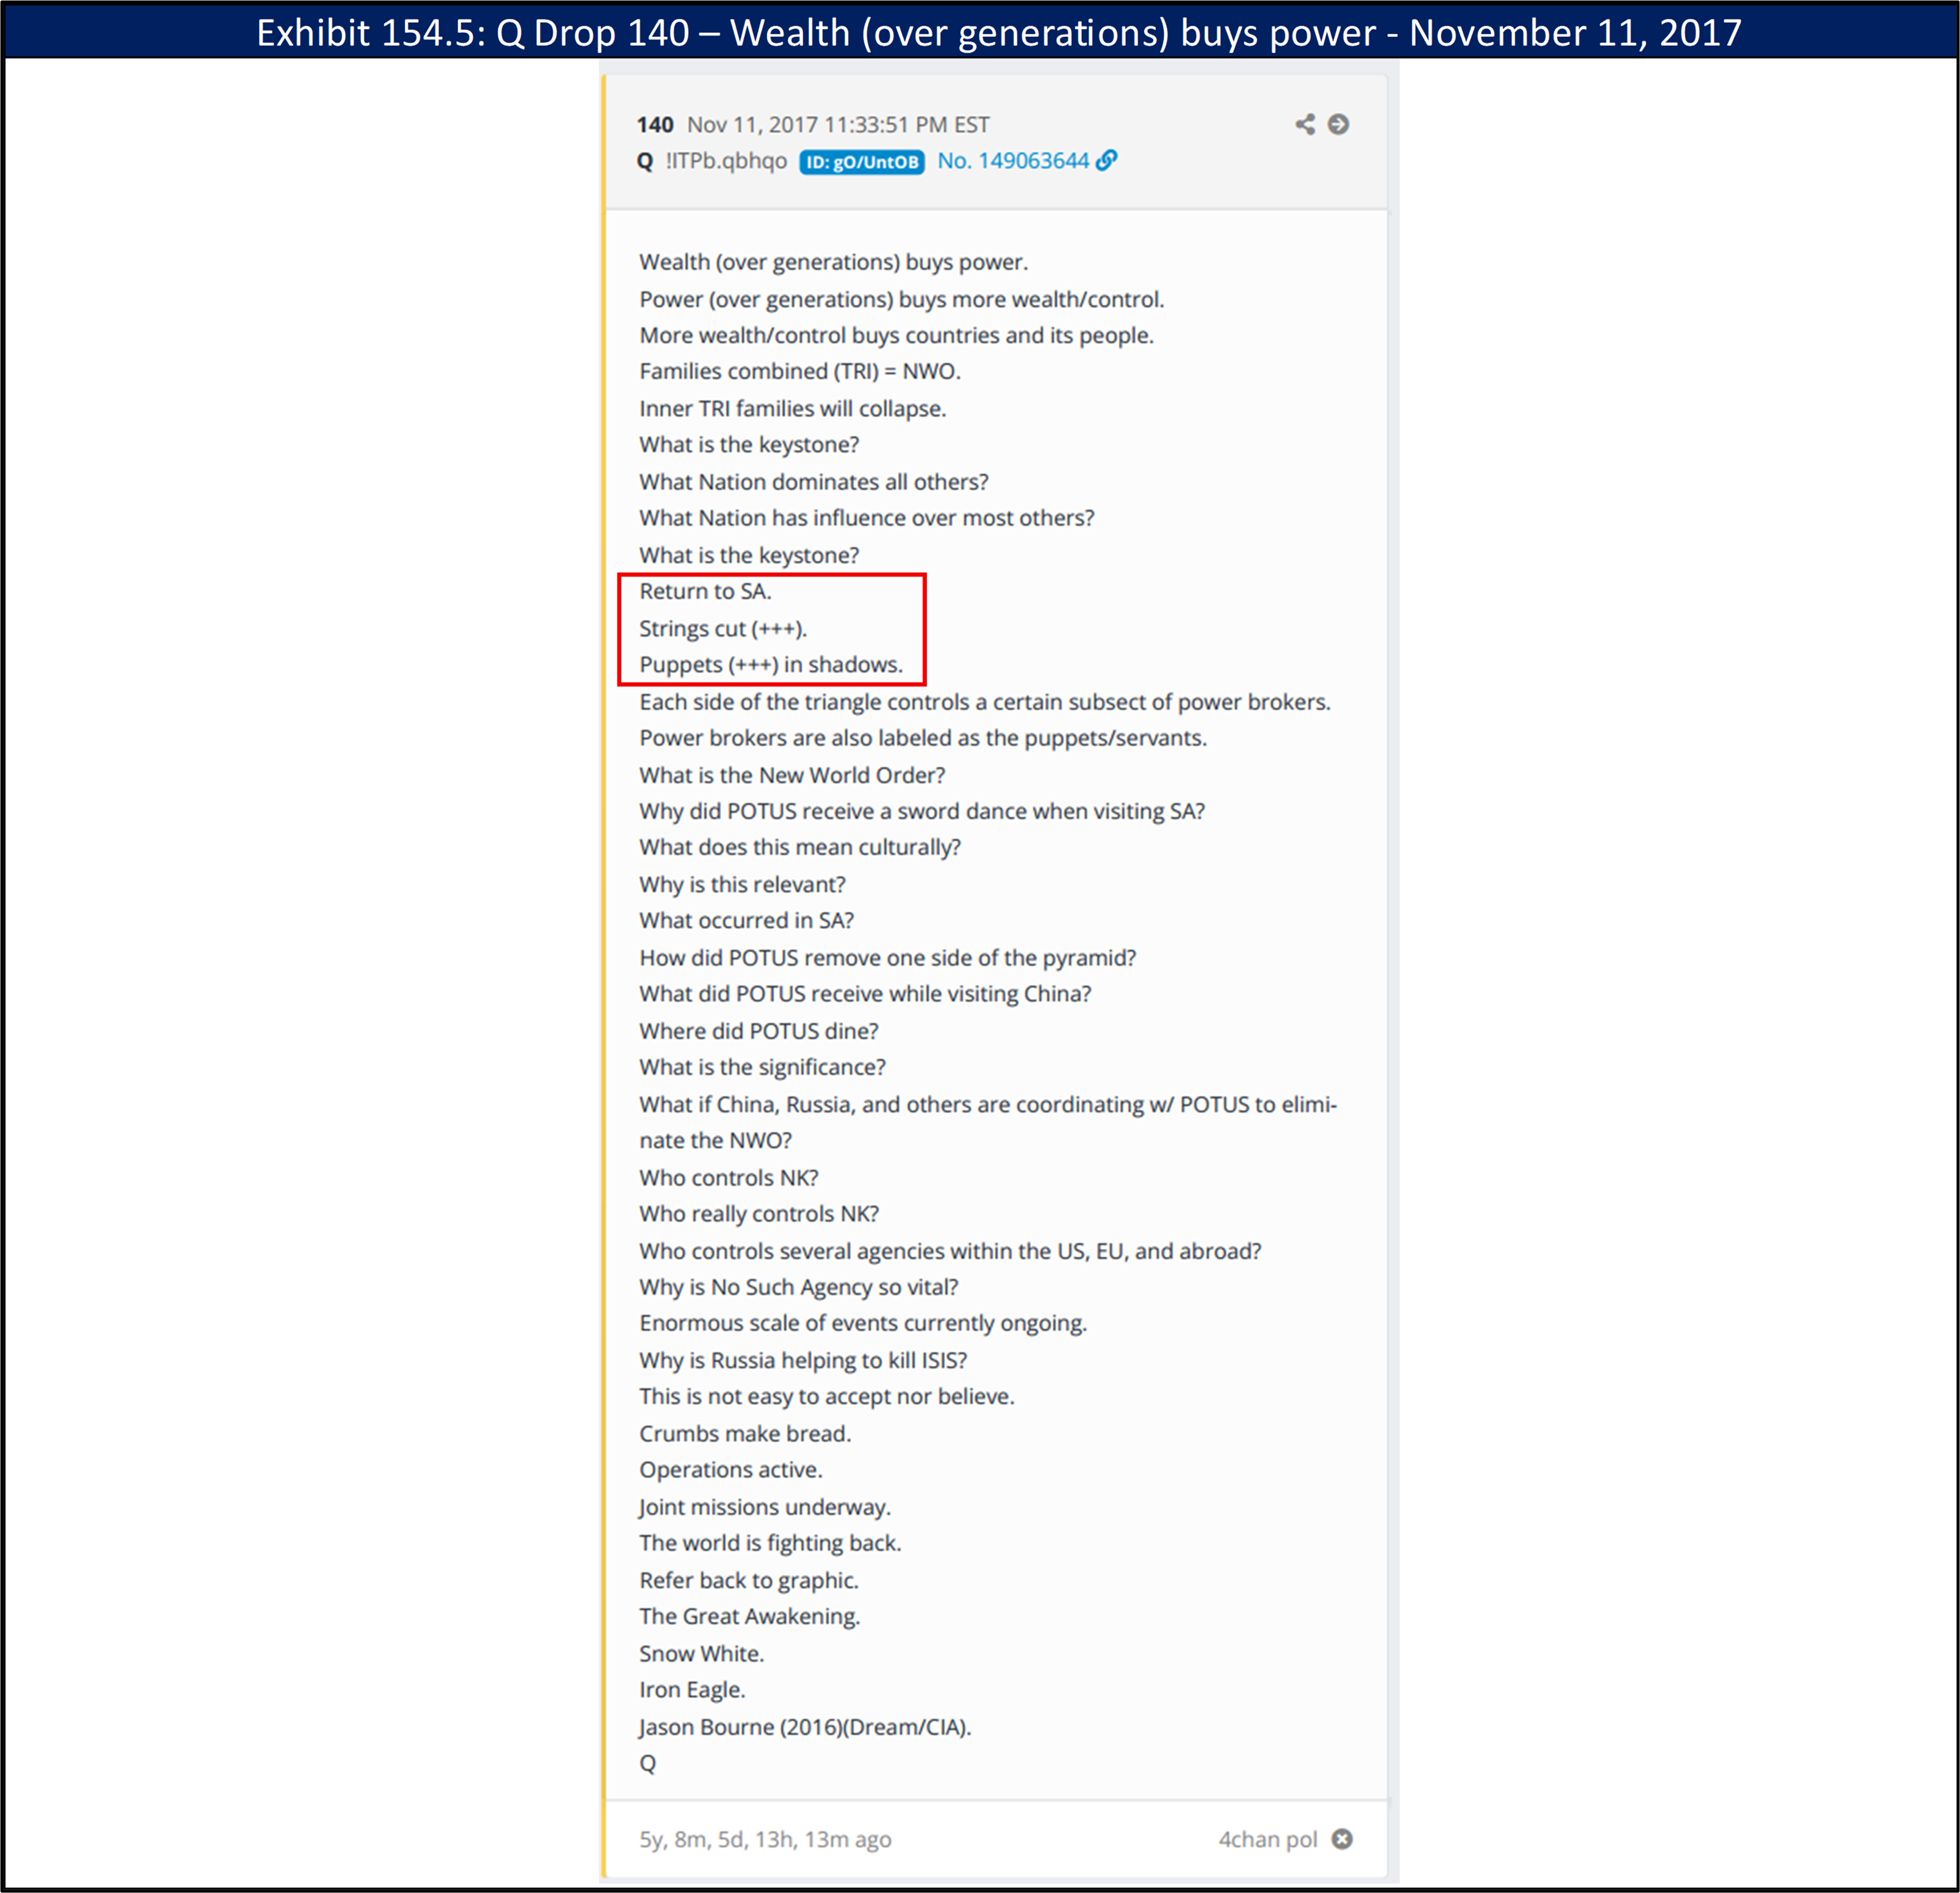The width and height of the screenshot is (1960, 1893).
Task: Click the line 'The Great Awakening.'
Action: [x=749, y=1616]
